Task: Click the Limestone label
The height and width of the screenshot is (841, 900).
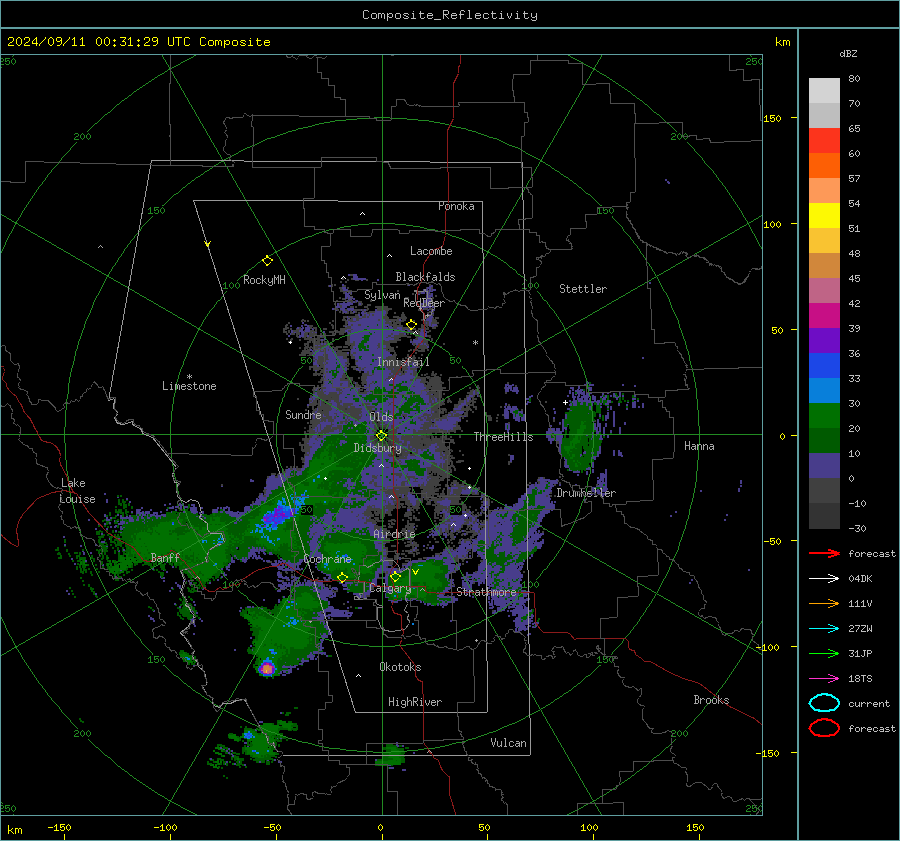Action: point(189,386)
